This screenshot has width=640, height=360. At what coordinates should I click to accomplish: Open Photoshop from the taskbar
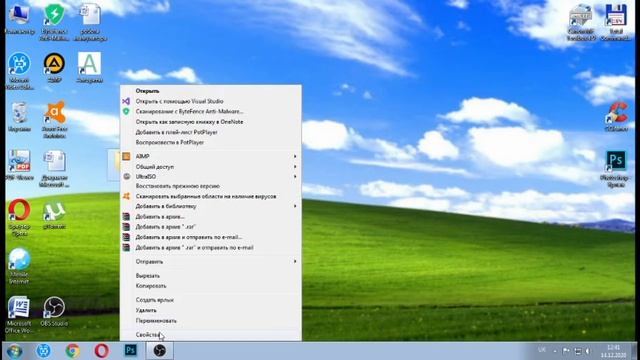(x=131, y=351)
